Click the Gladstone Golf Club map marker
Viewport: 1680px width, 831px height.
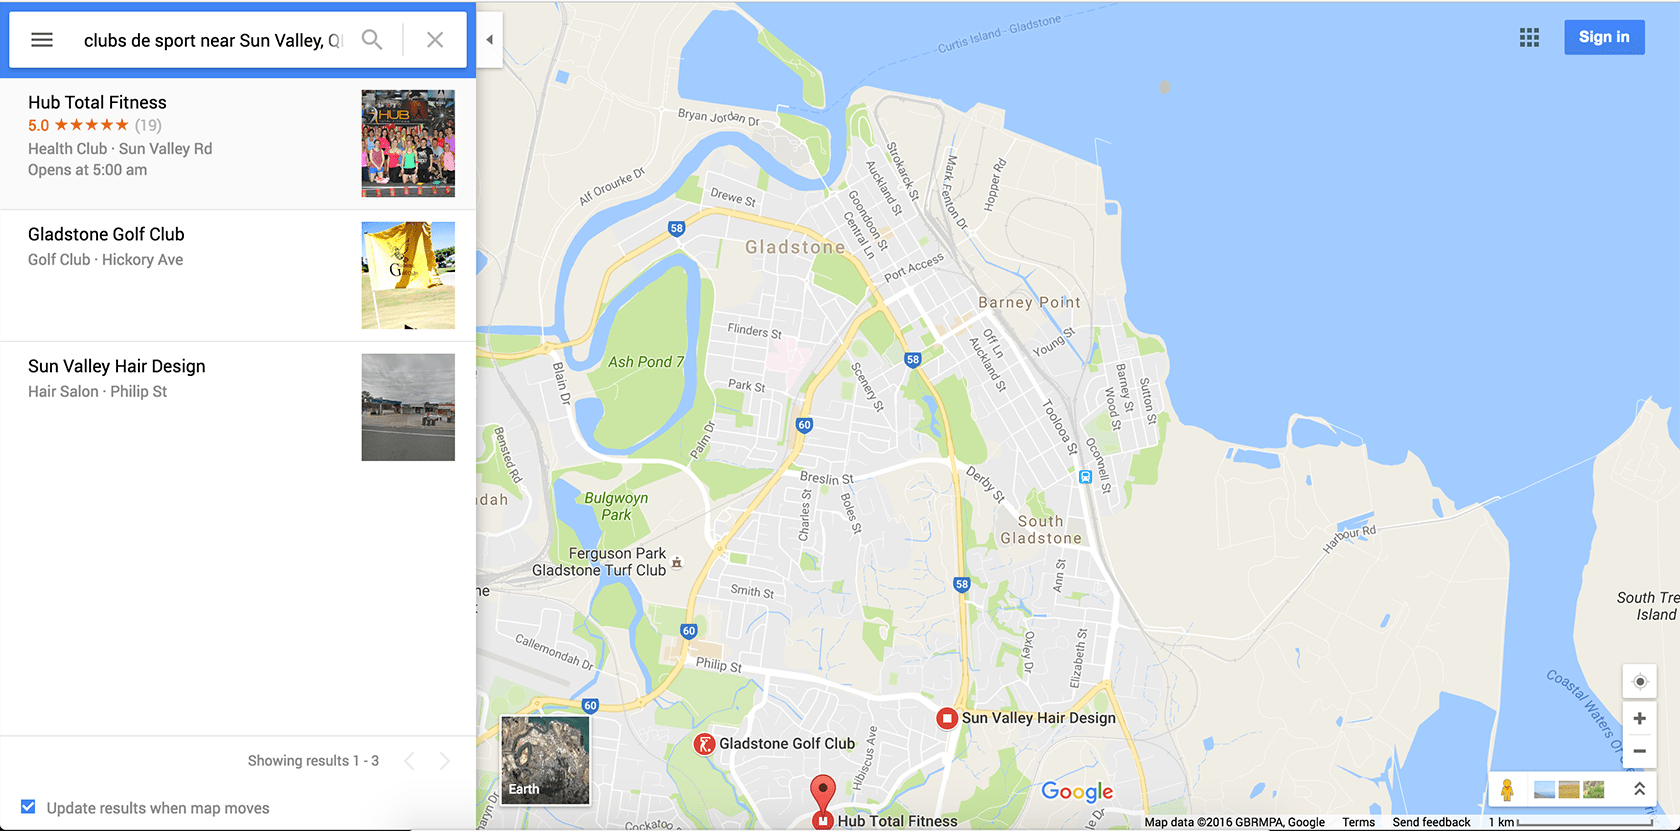(x=704, y=744)
